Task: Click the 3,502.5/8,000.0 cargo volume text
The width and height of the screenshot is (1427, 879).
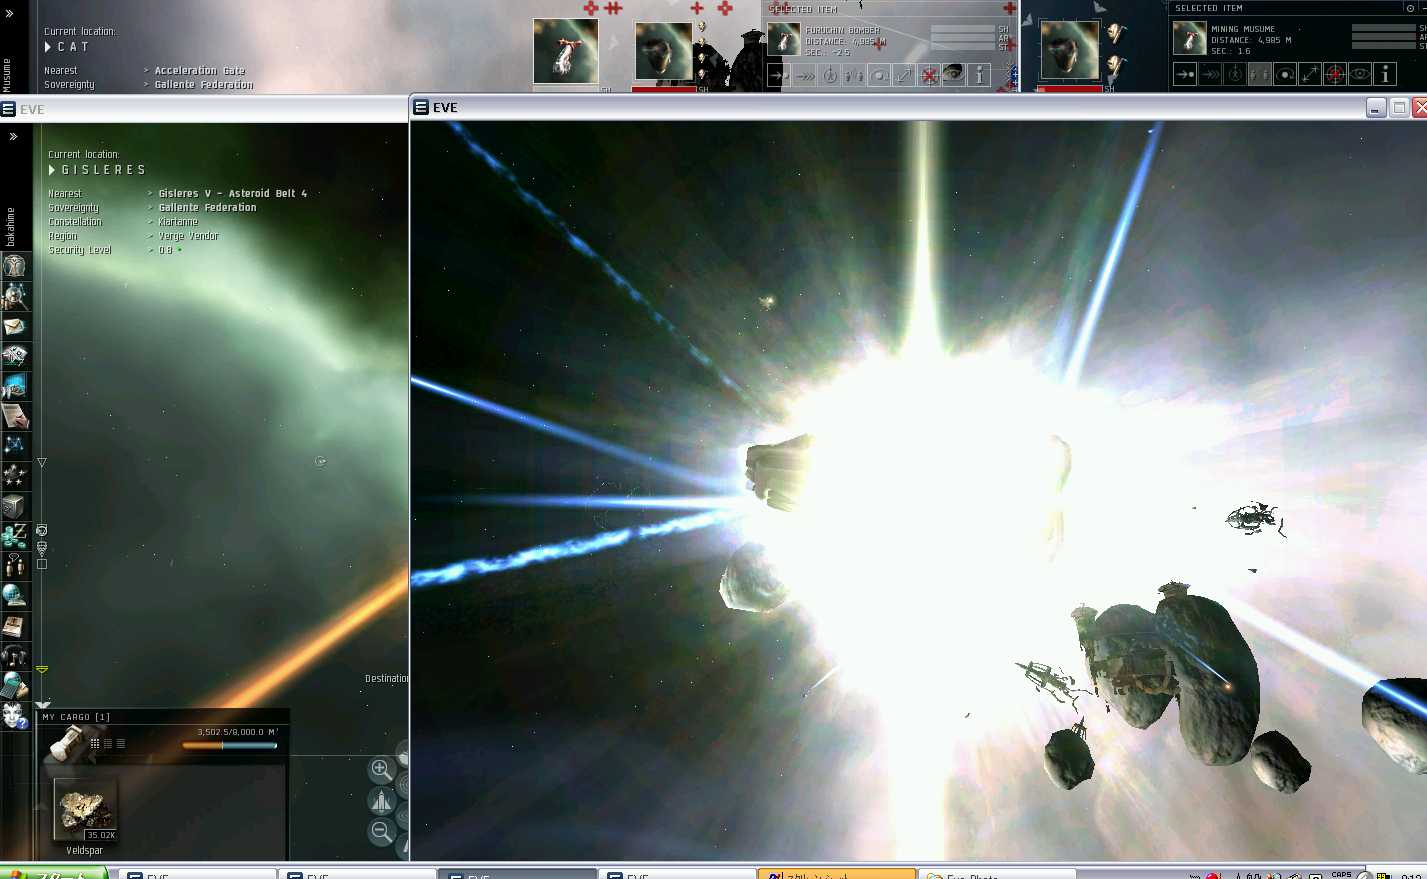Action: [x=237, y=732]
